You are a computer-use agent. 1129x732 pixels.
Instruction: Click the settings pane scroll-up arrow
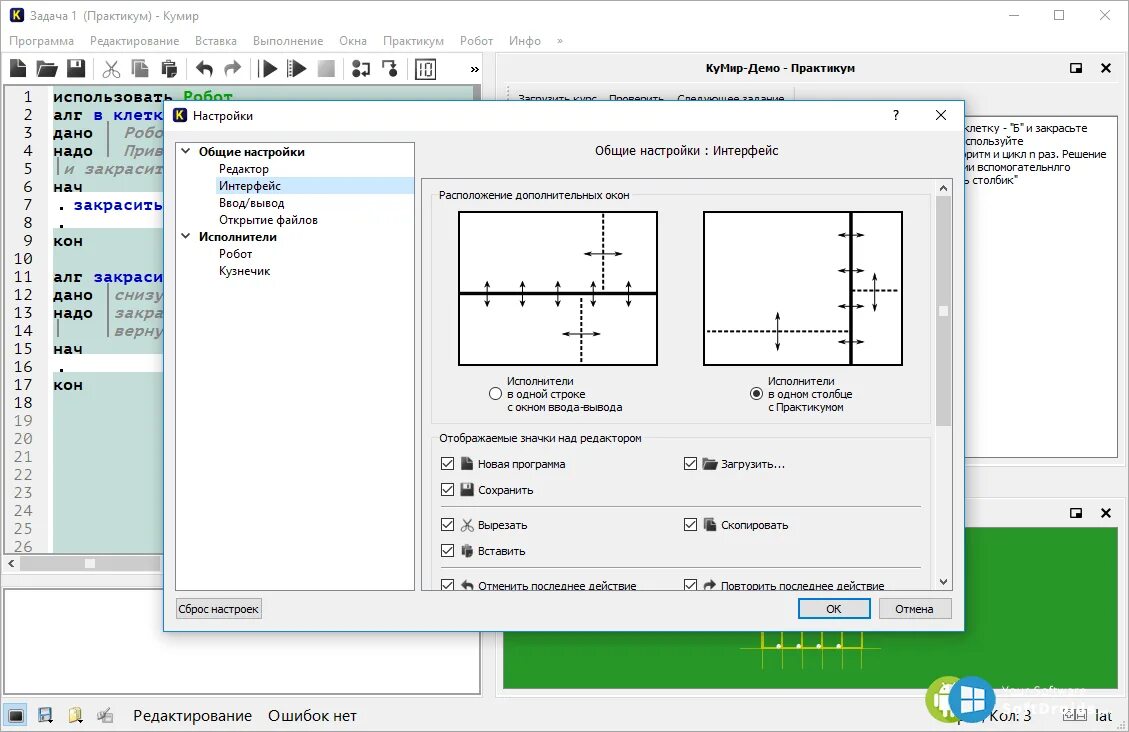943,188
